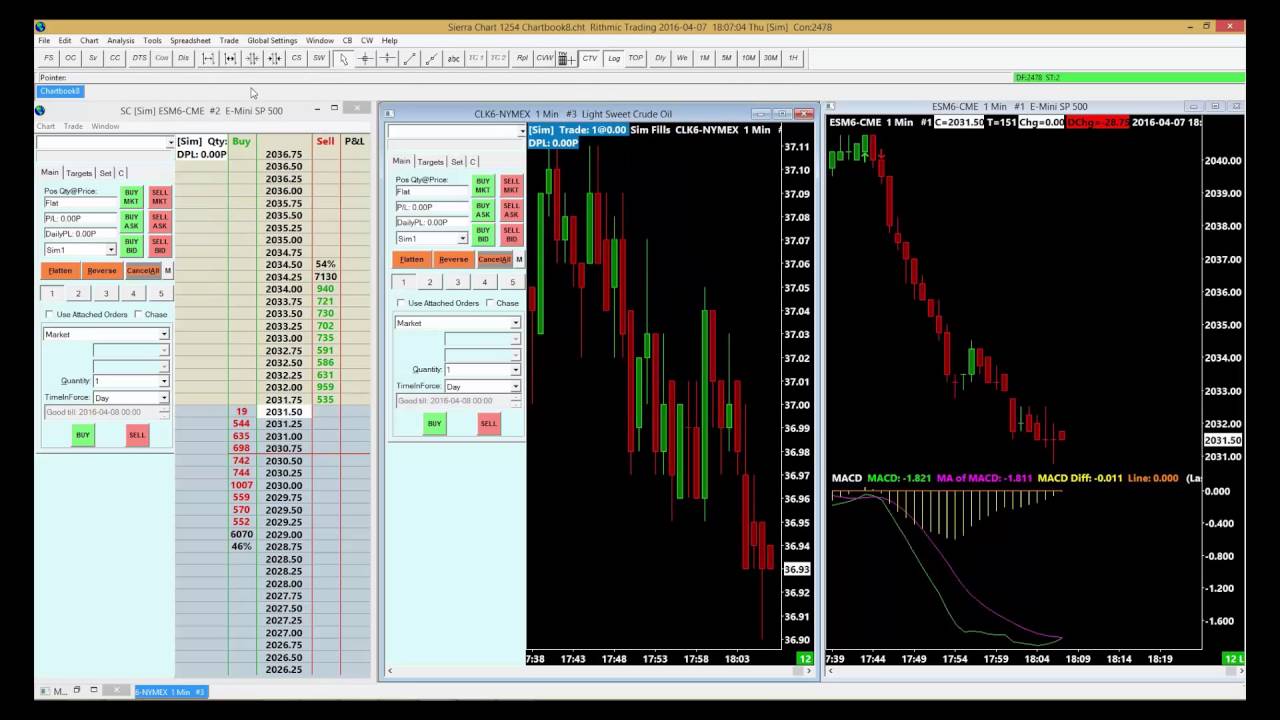Image resolution: width=1280 pixels, height=720 pixels.
Task: Click the CVW toolbar button
Action: (x=544, y=58)
